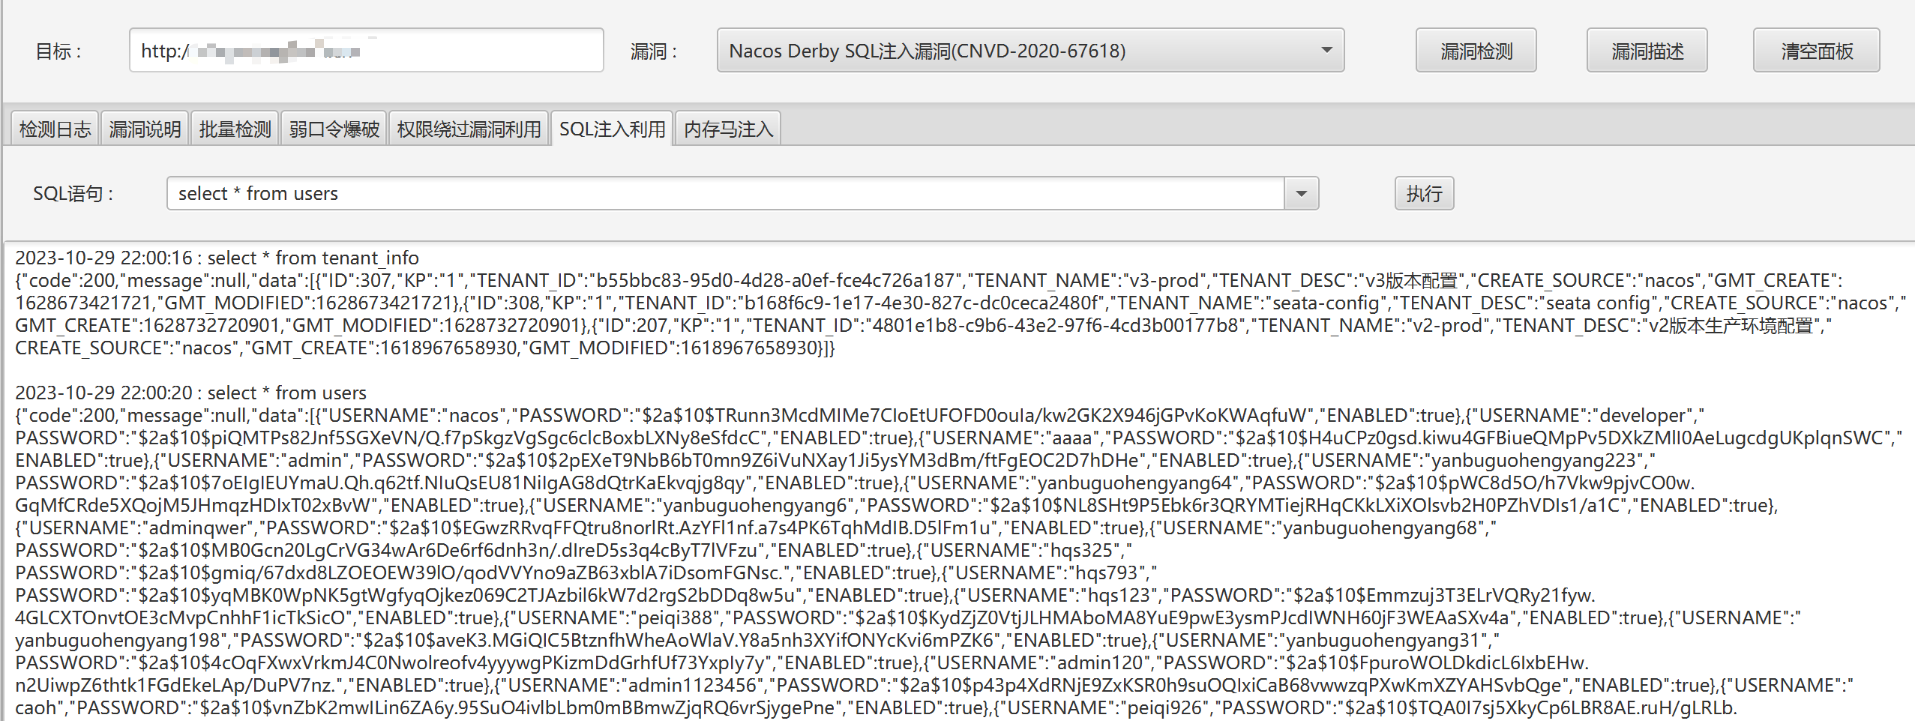The width and height of the screenshot is (1915, 721).
Task: Click the log line '2023-10-29 22:00:20 : select * from users'
Action: [191, 393]
